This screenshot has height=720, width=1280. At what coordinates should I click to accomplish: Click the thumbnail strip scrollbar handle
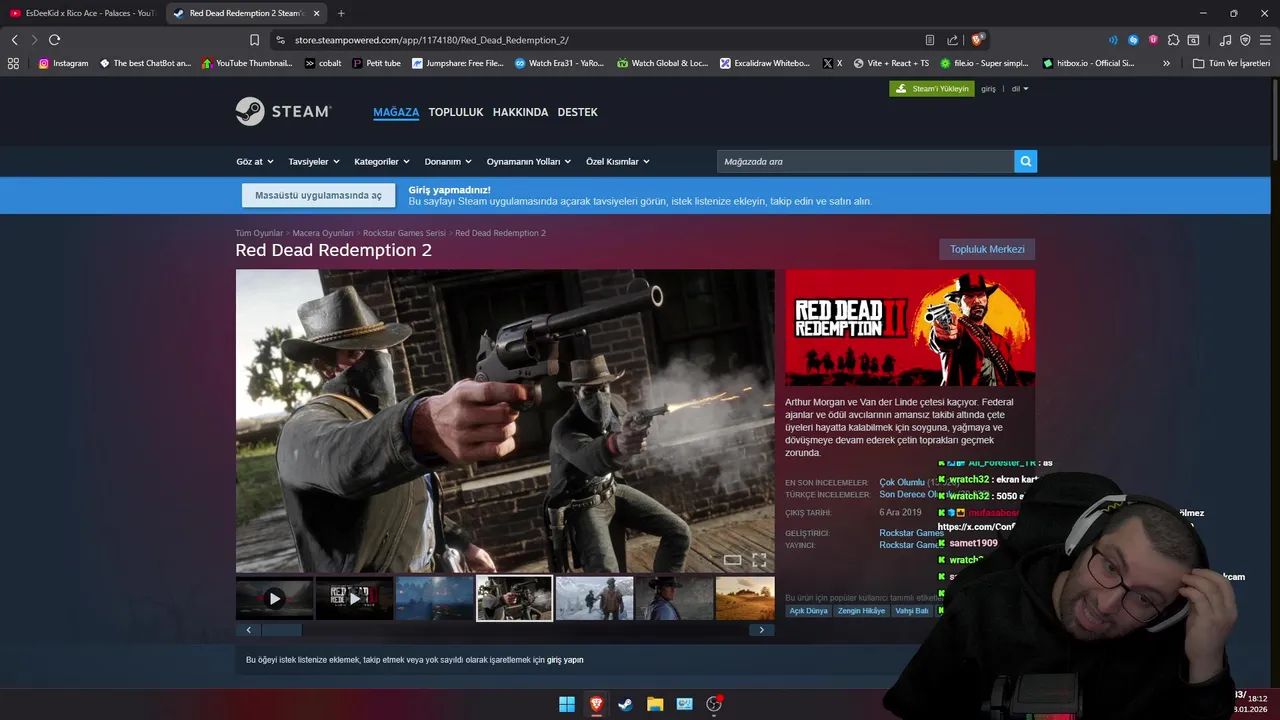click(281, 630)
